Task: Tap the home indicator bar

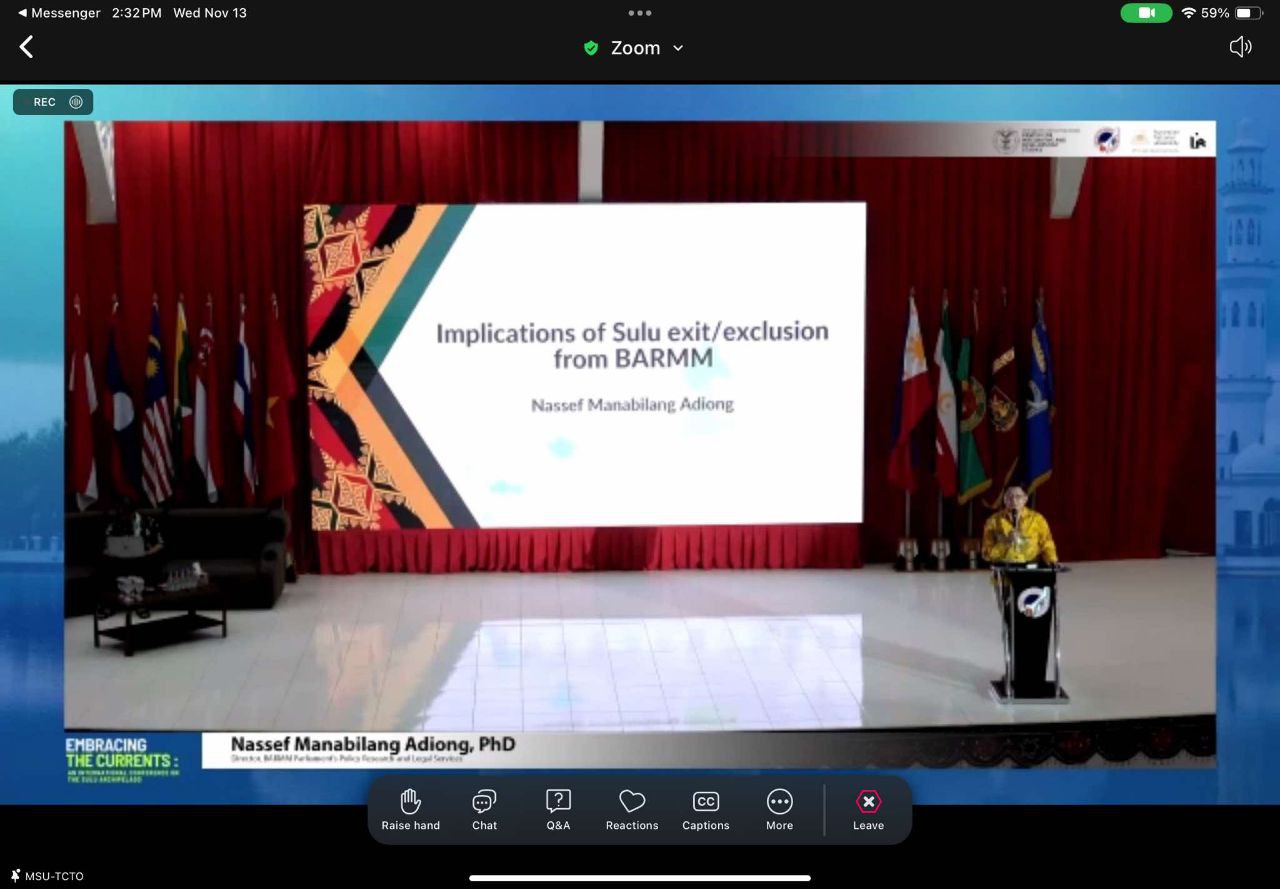Action: (x=640, y=878)
